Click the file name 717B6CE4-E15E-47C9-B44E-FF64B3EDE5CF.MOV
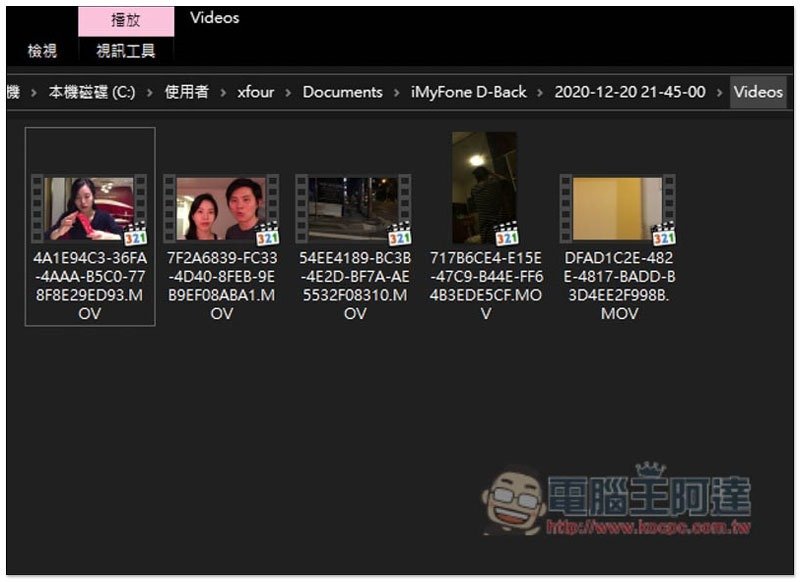This screenshot has height=582, width=800. pos(486,286)
